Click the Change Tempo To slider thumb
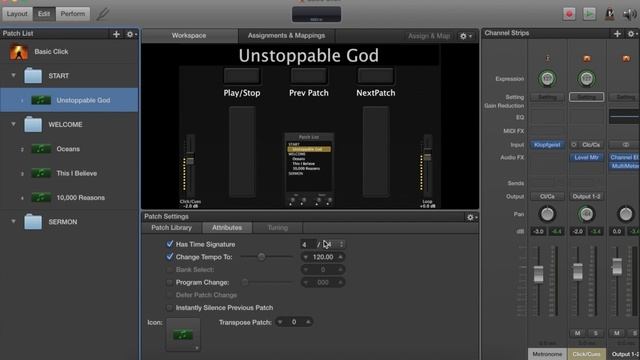640x360 pixels. pyautogui.click(x=261, y=257)
